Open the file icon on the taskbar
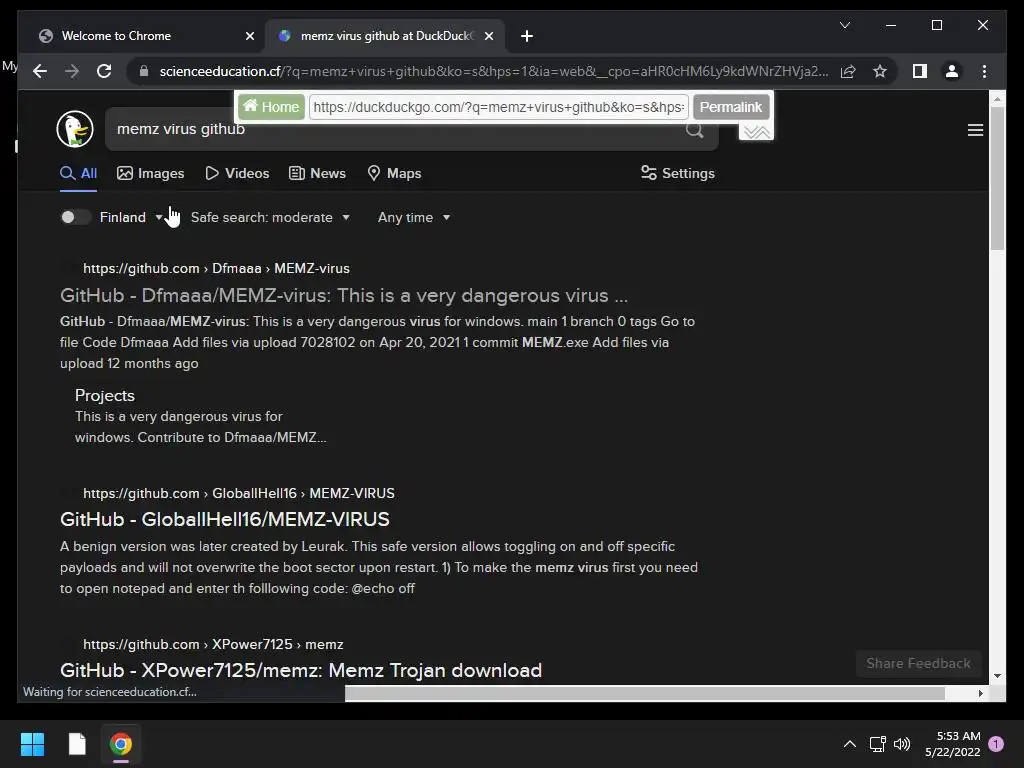Screen dimensions: 1024x768 [x=77, y=744]
